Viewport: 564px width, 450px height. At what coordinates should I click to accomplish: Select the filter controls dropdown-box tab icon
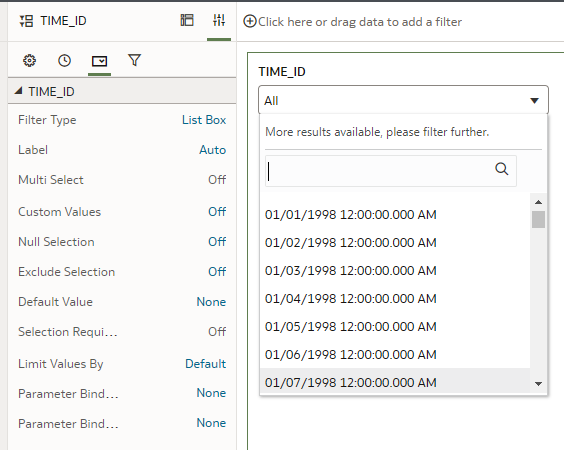click(x=99, y=61)
